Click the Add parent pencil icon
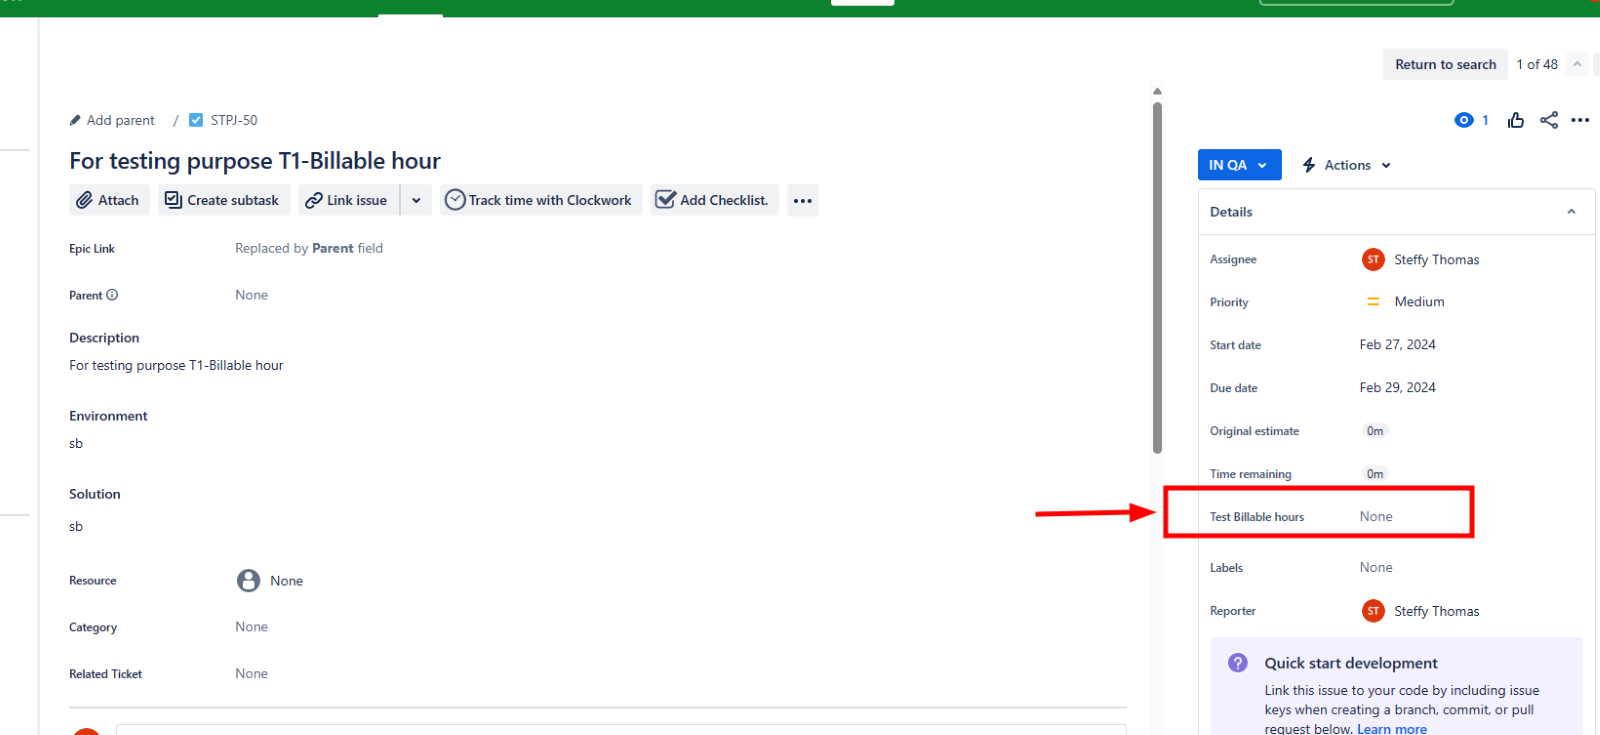The height and width of the screenshot is (735, 1600). click(75, 120)
